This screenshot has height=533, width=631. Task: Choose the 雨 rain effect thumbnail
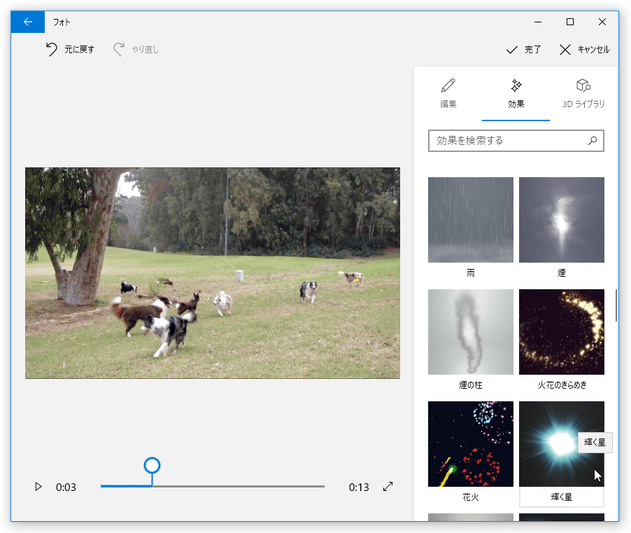coord(470,220)
